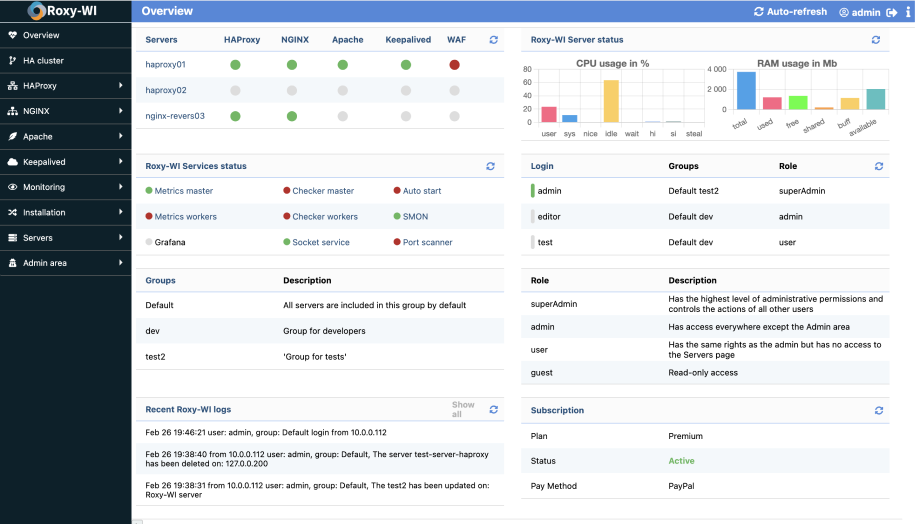Expand the HAProxy sidebar menu
The height and width of the screenshot is (524, 915).
coord(65,86)
